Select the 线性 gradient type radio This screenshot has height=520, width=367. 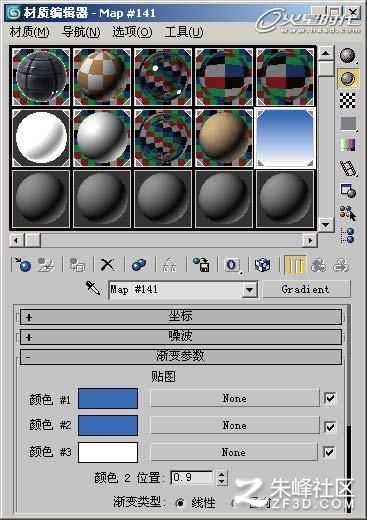[180, 502]
